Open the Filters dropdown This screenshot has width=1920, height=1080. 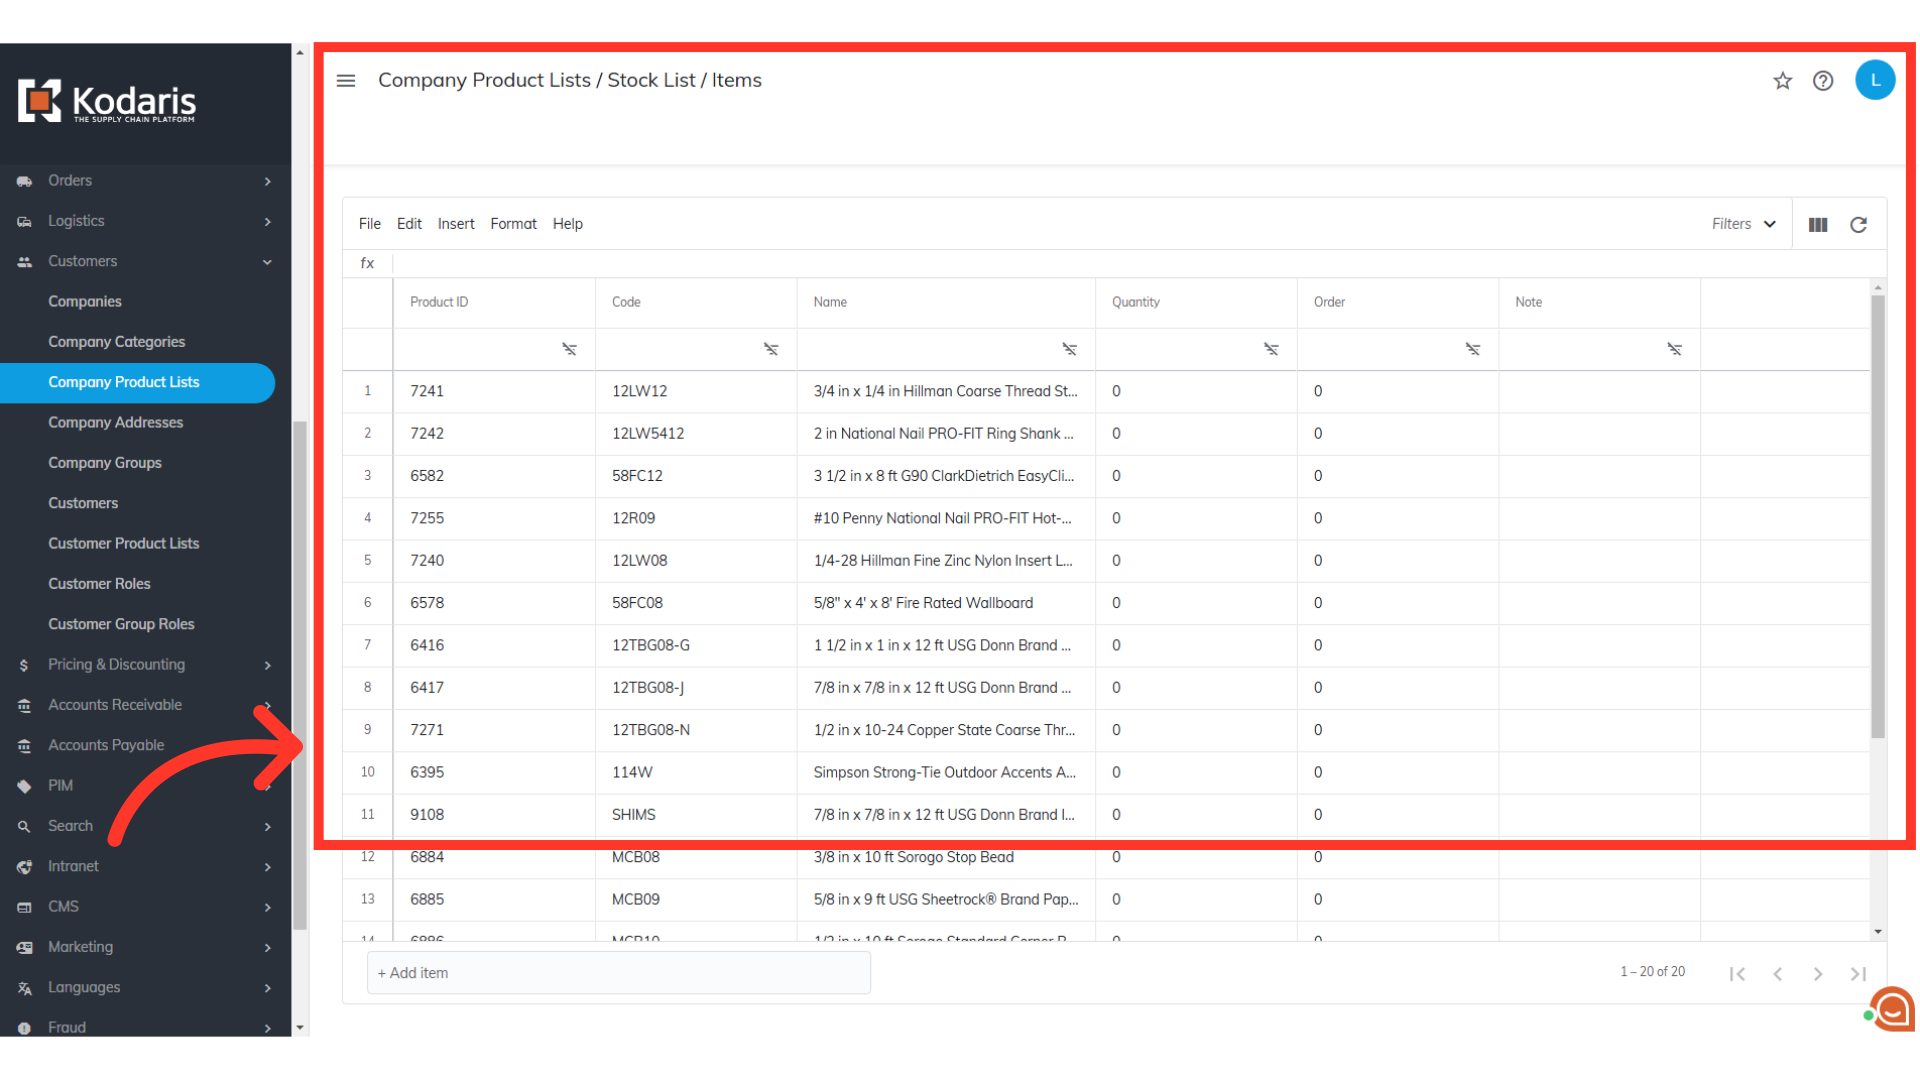(1743, 224)
